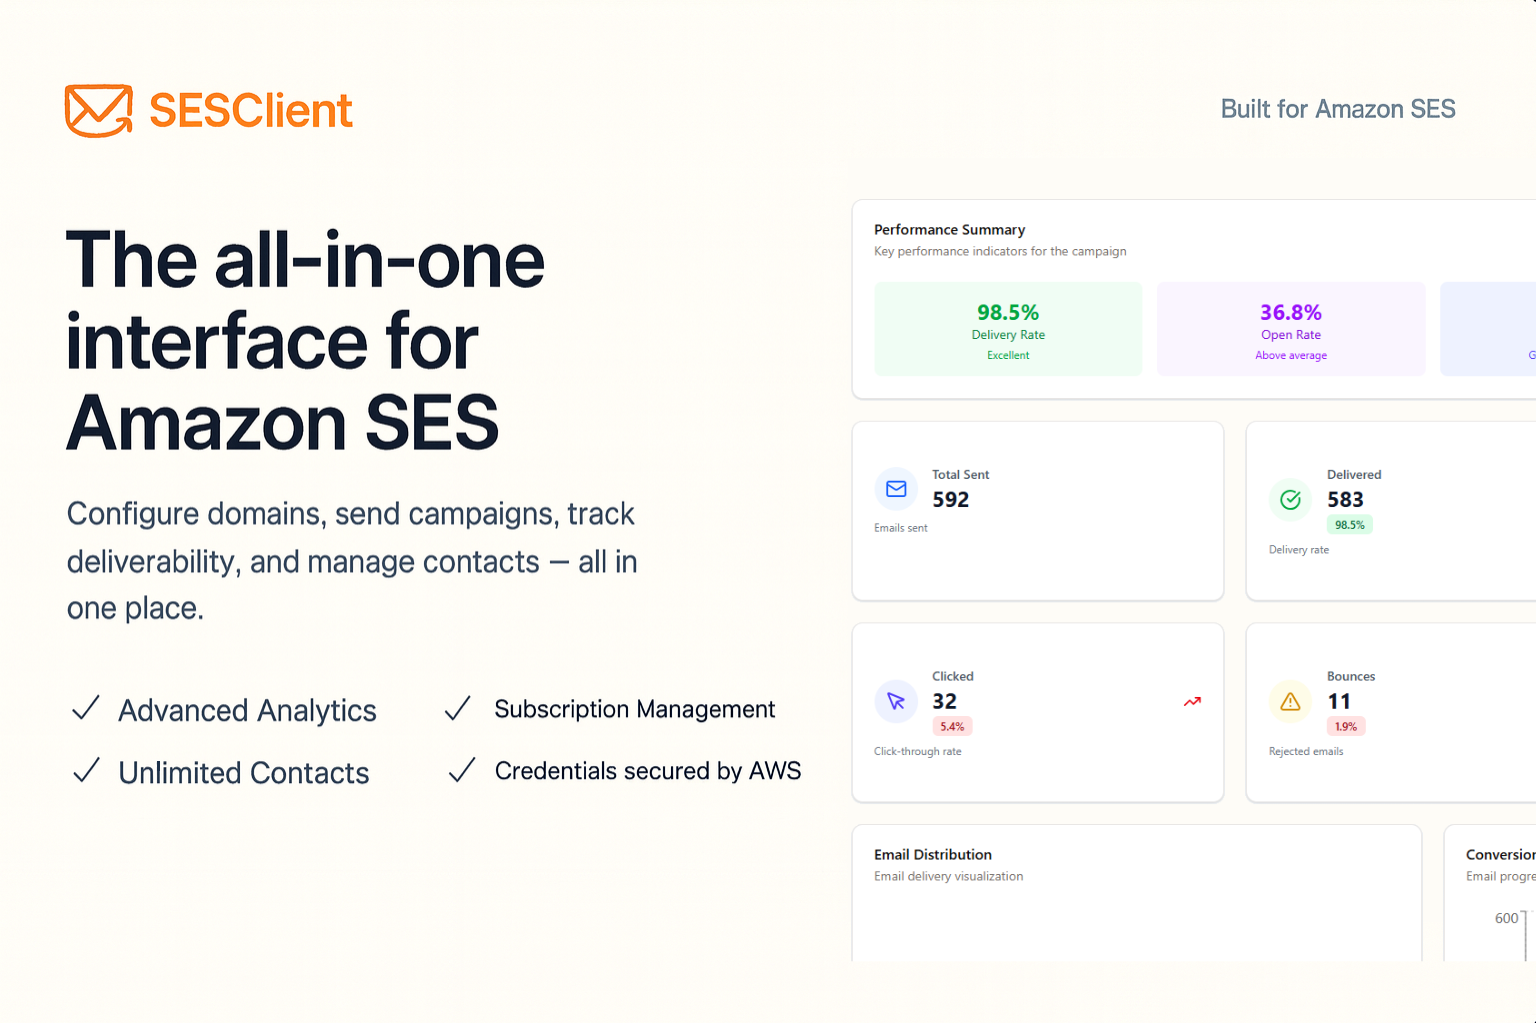Viewport: 1536px width, 1024px height.
Task: Click the SESClient brand name text
Action: pyautogui.click(x=250, y=110)
